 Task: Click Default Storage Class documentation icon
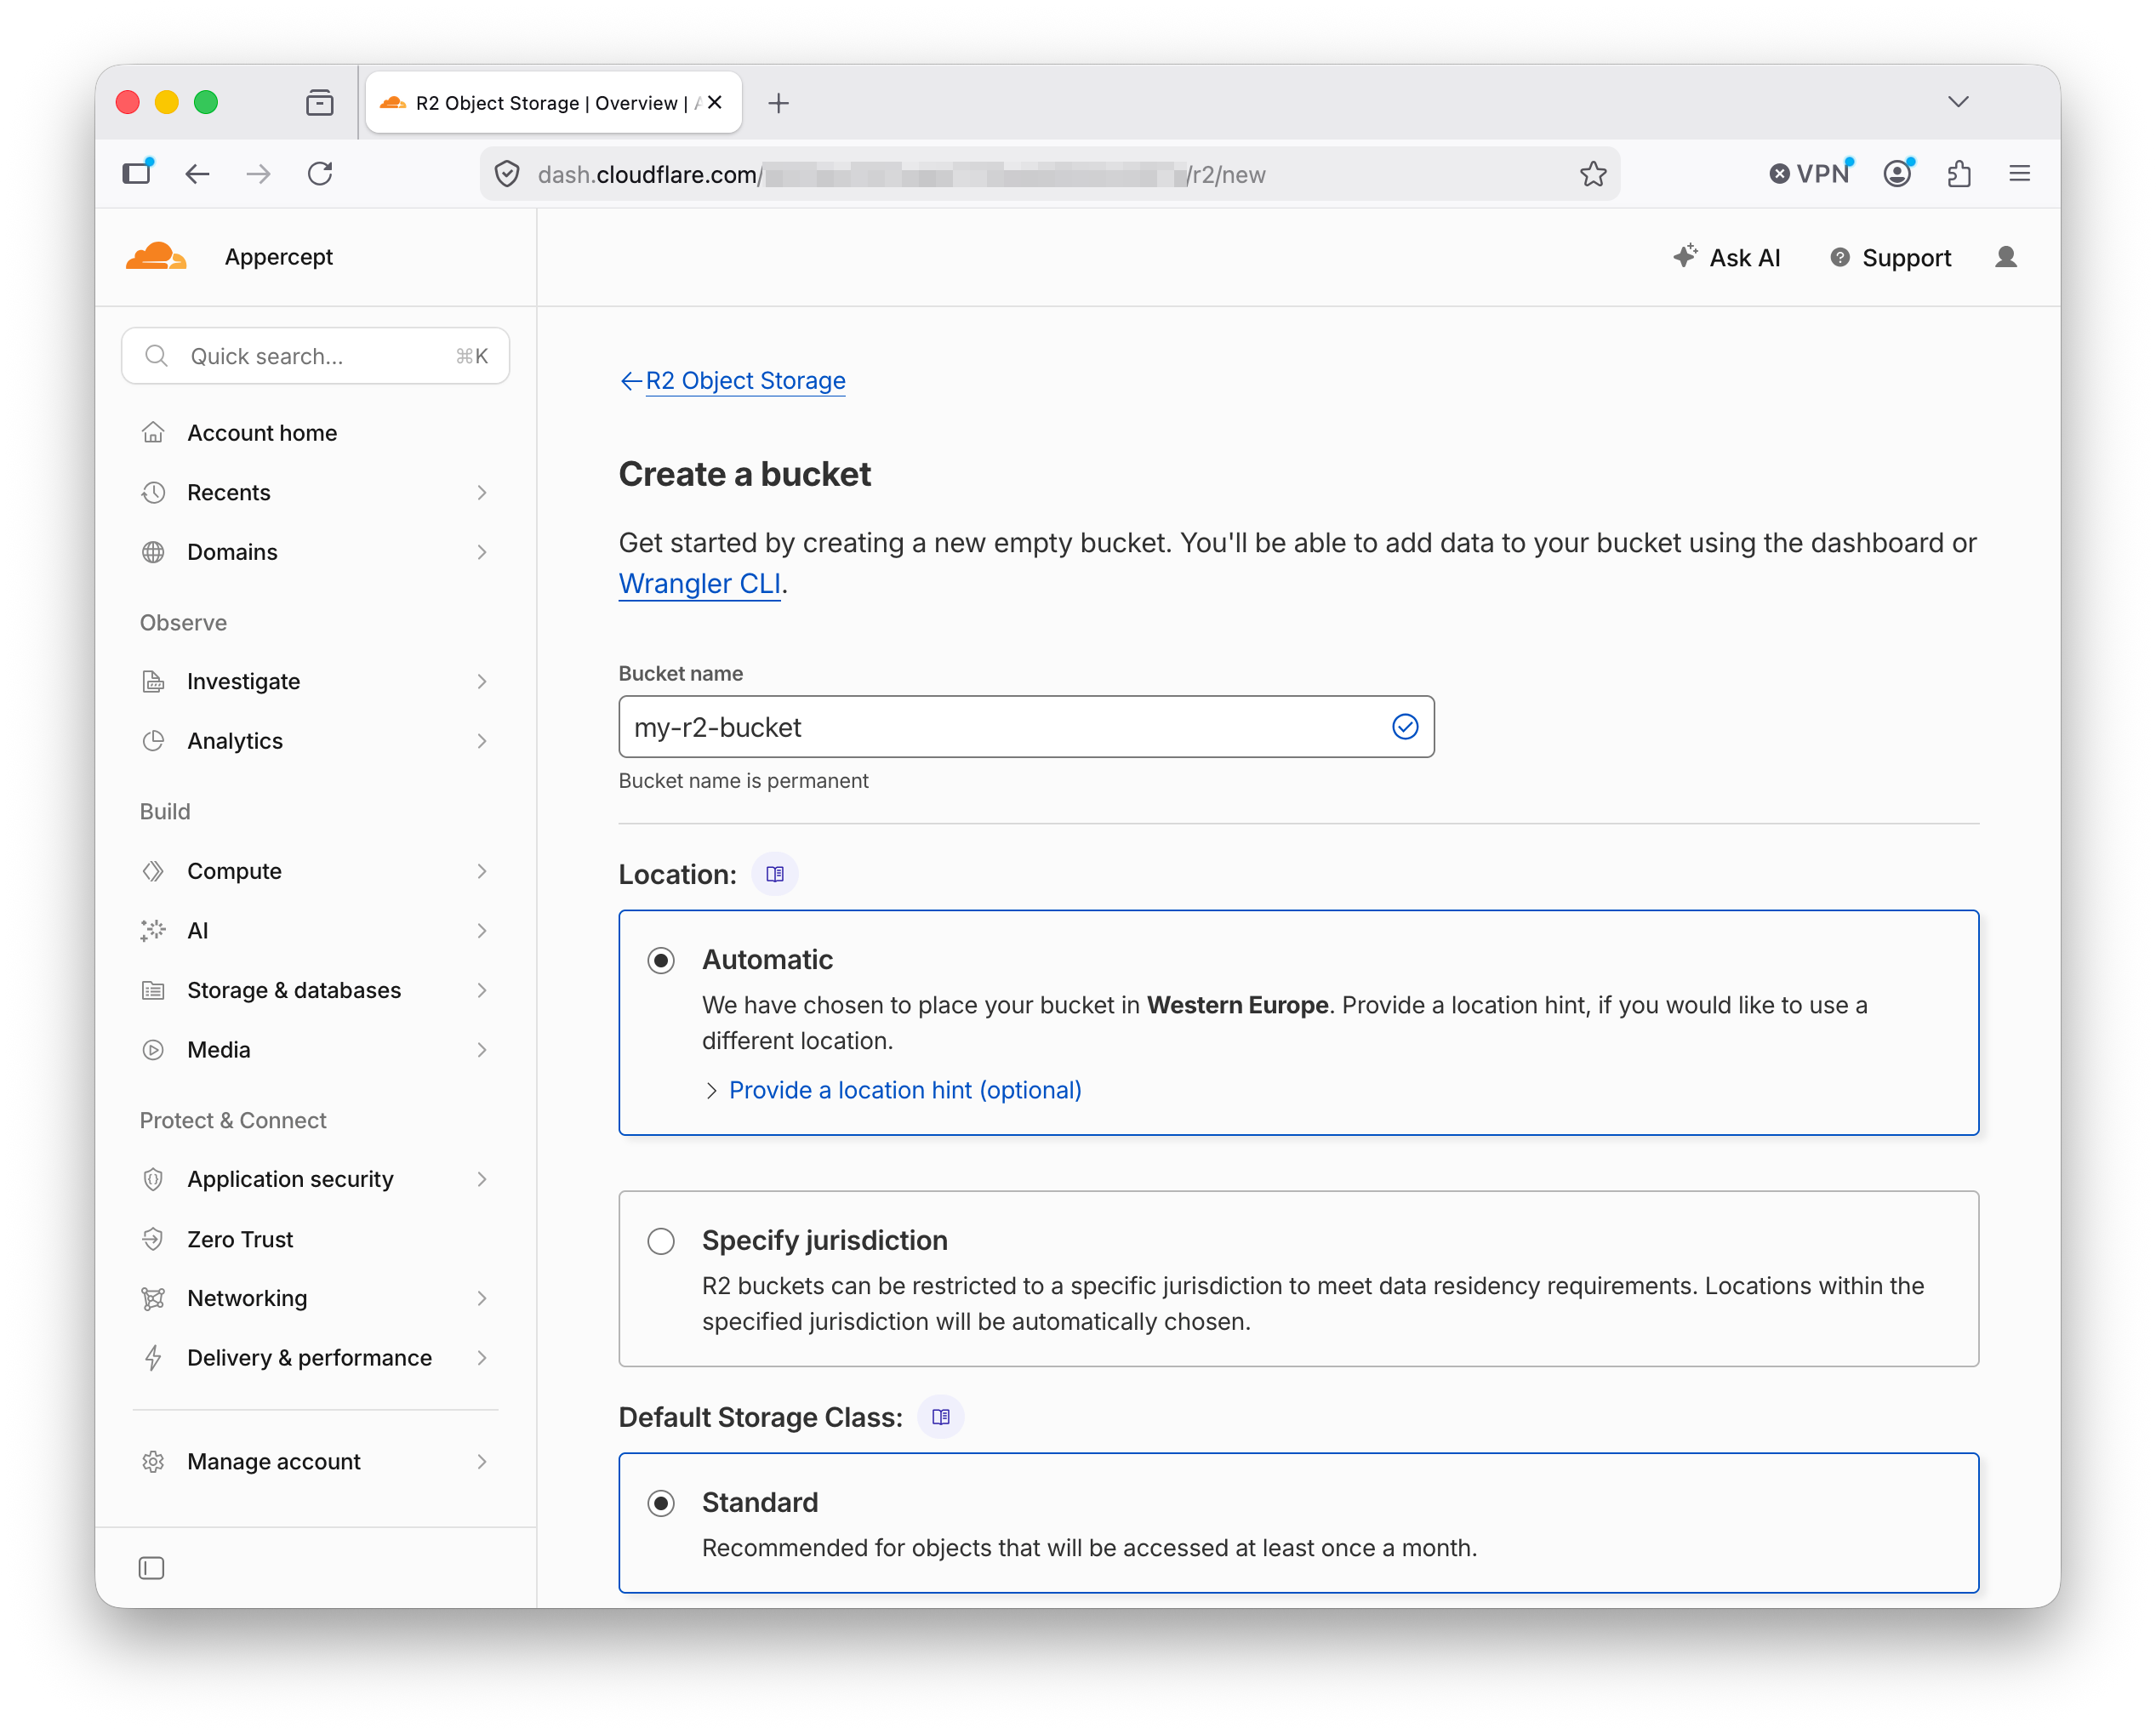[x=941, y=1417]
